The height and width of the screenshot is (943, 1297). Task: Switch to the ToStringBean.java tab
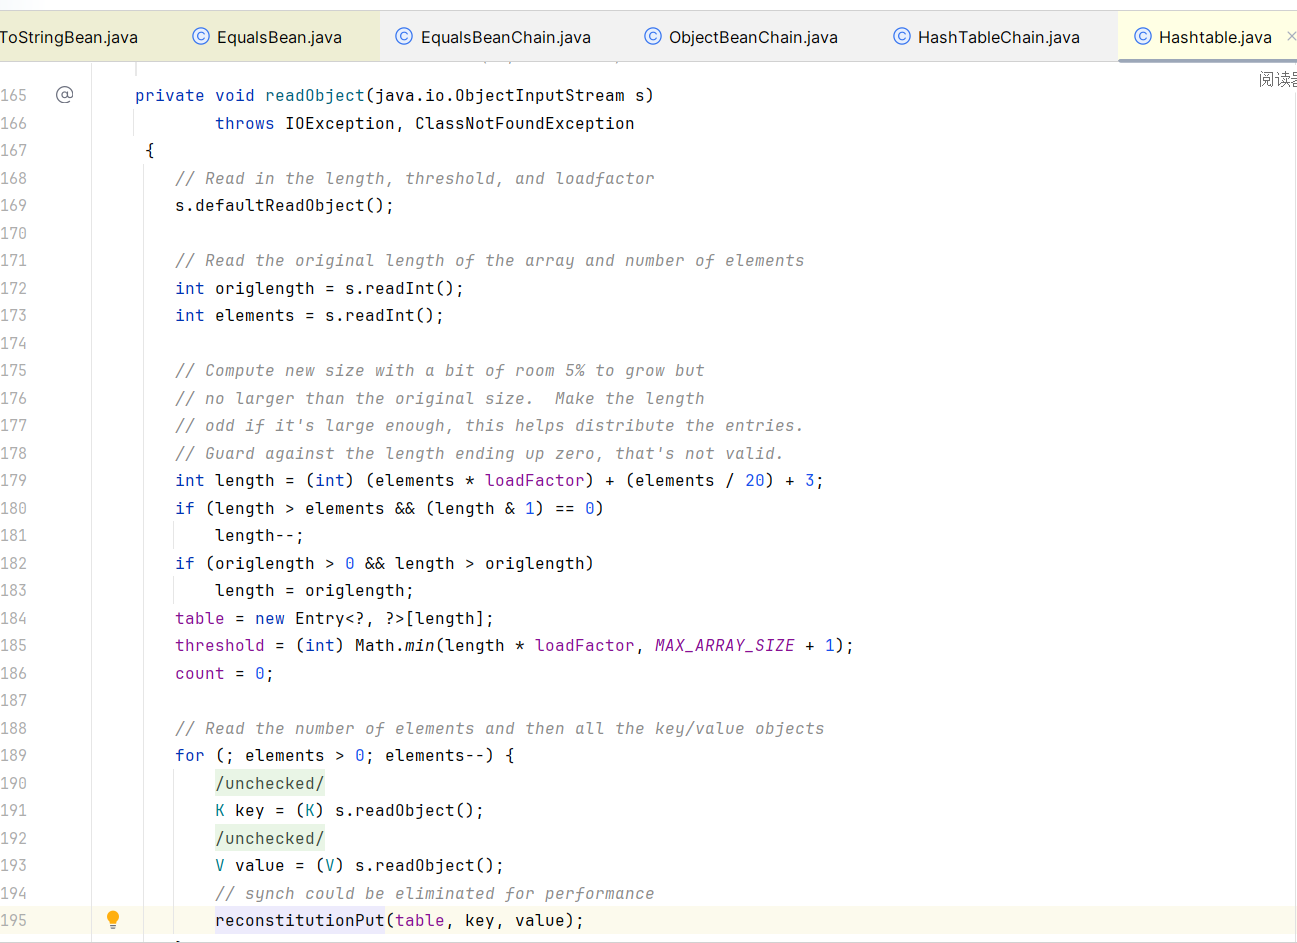[69, 37]
